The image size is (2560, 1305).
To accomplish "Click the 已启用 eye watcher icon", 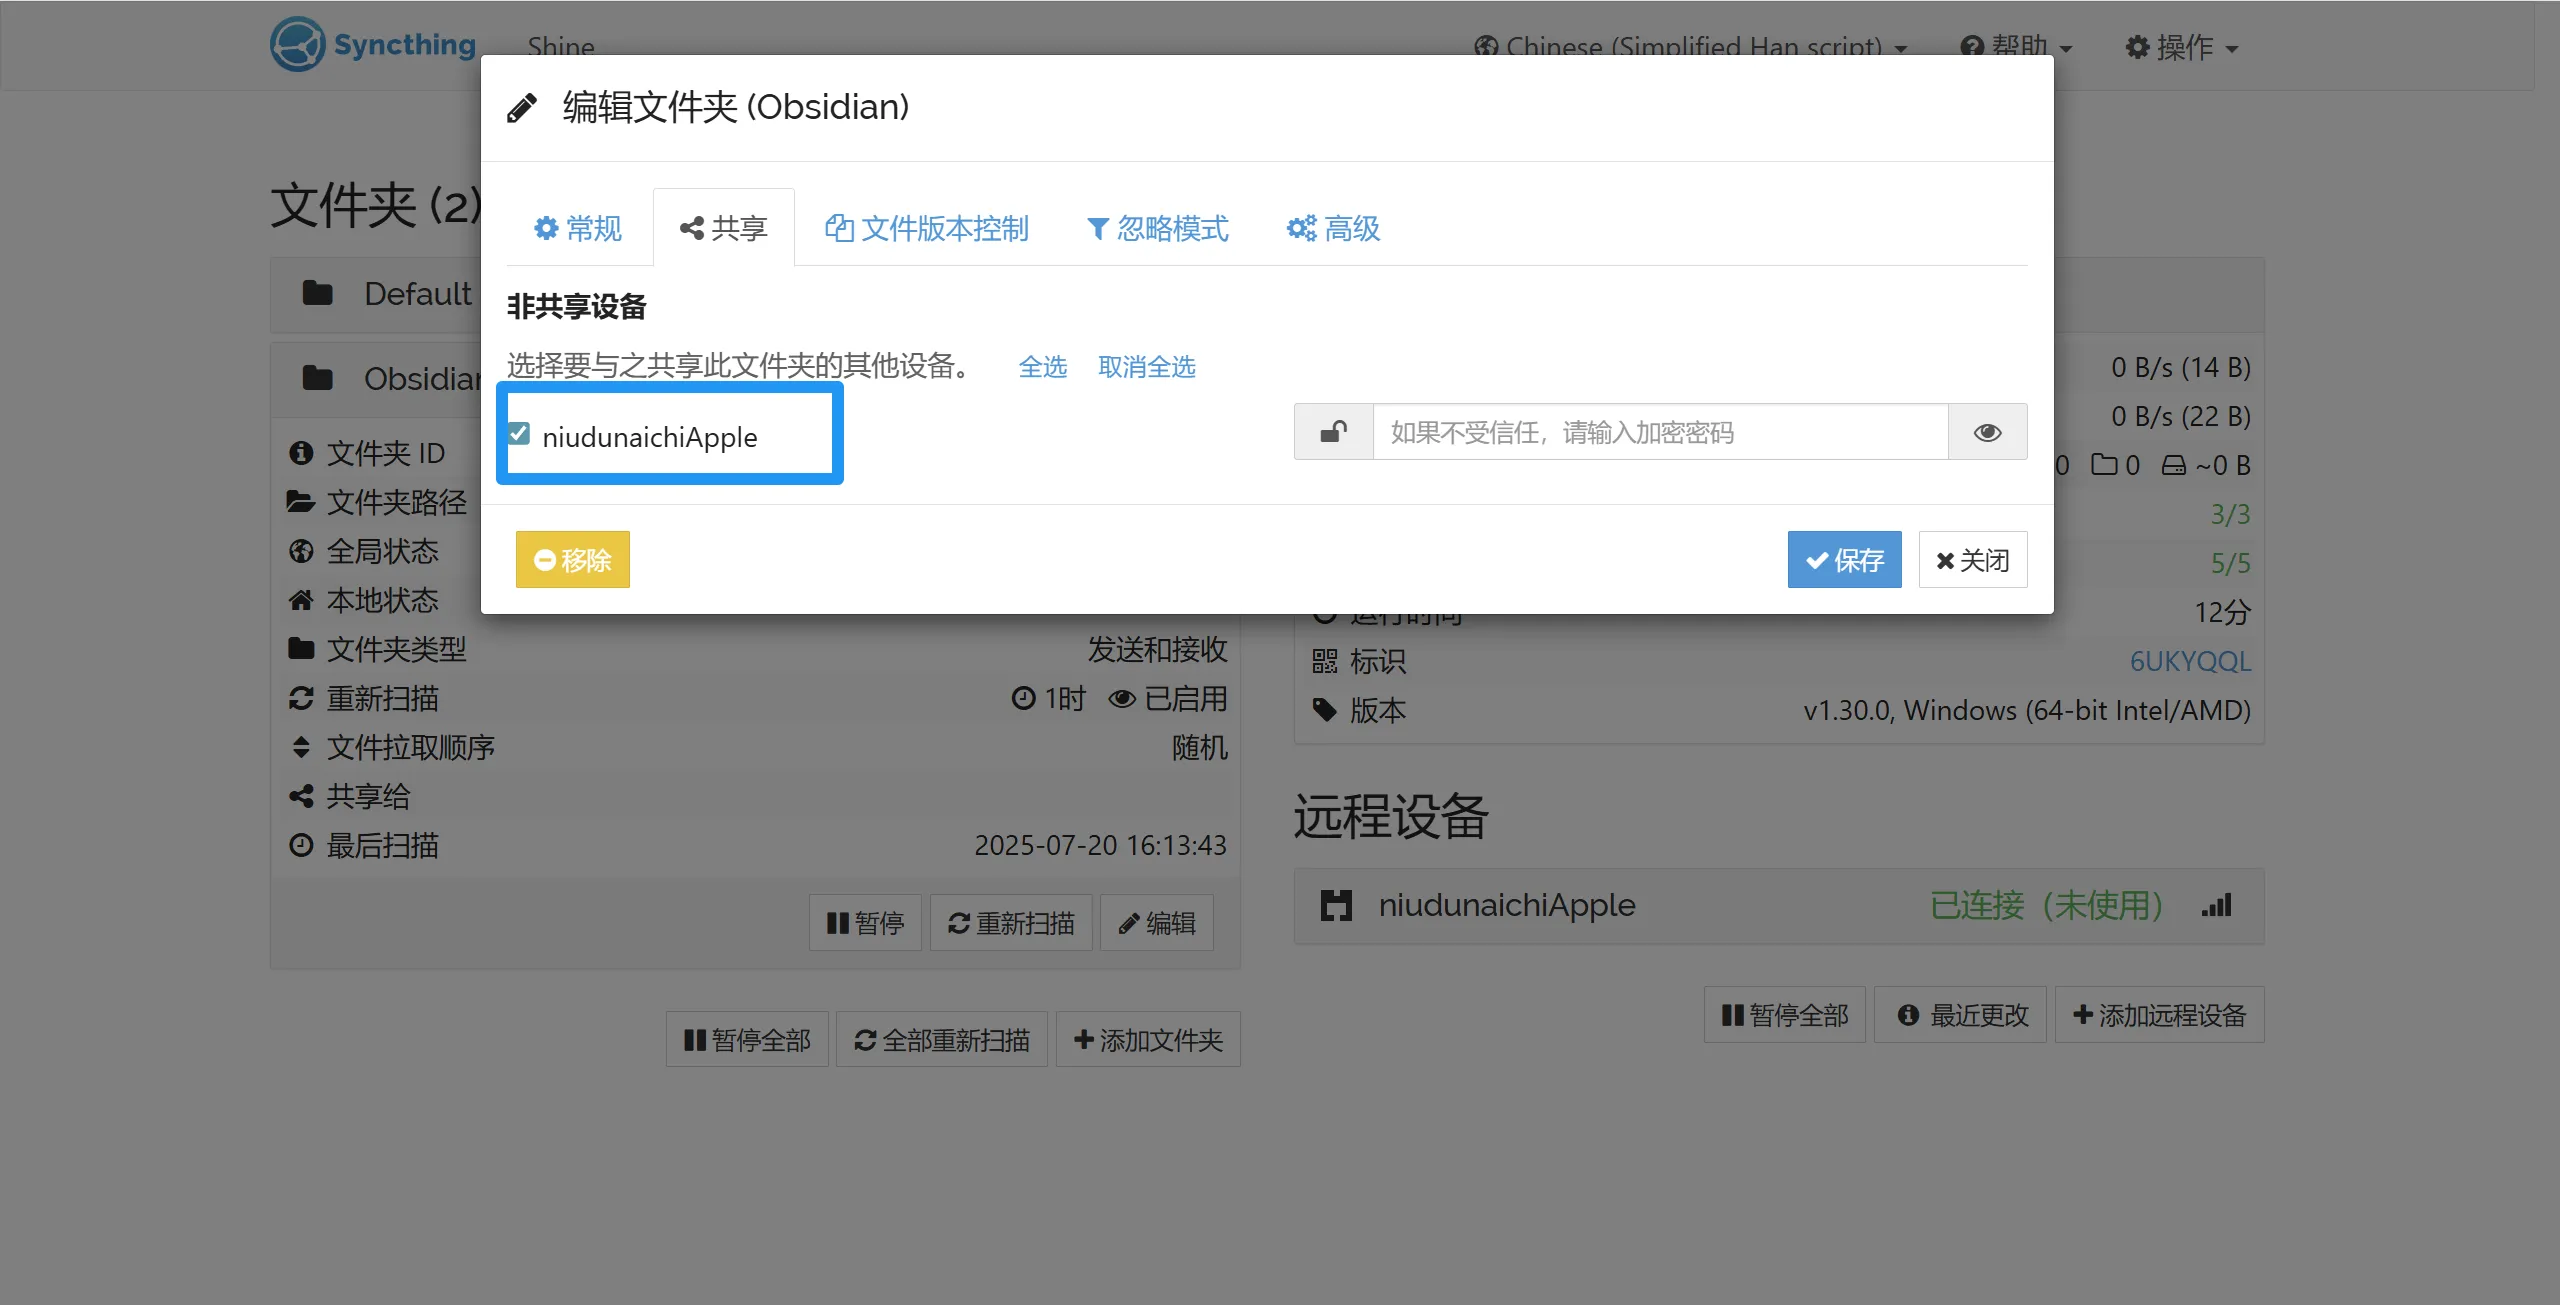I will (x=1122, y=699).
